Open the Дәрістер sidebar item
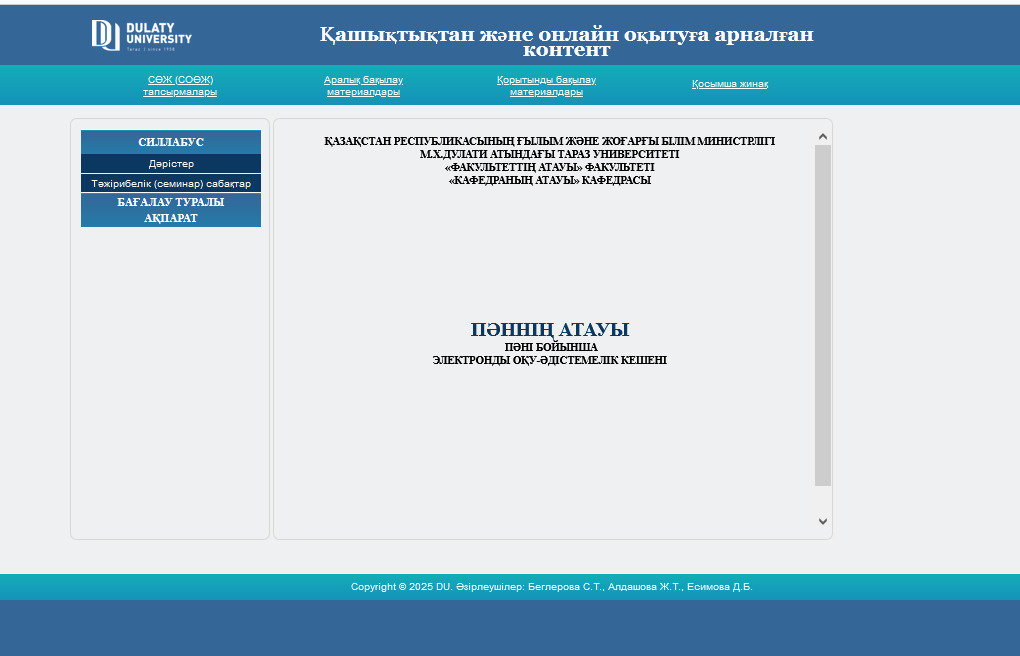This screenshot has width=1020, height=656. pyautogui.click(x=171, y=164)
